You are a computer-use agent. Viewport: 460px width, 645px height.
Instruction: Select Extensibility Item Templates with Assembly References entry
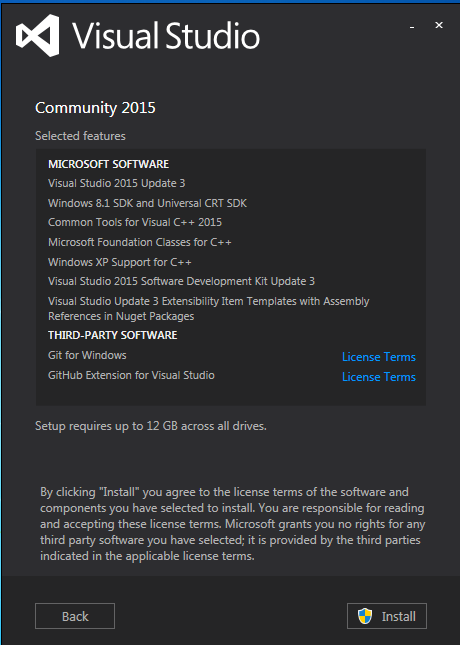tap(209, 309)
